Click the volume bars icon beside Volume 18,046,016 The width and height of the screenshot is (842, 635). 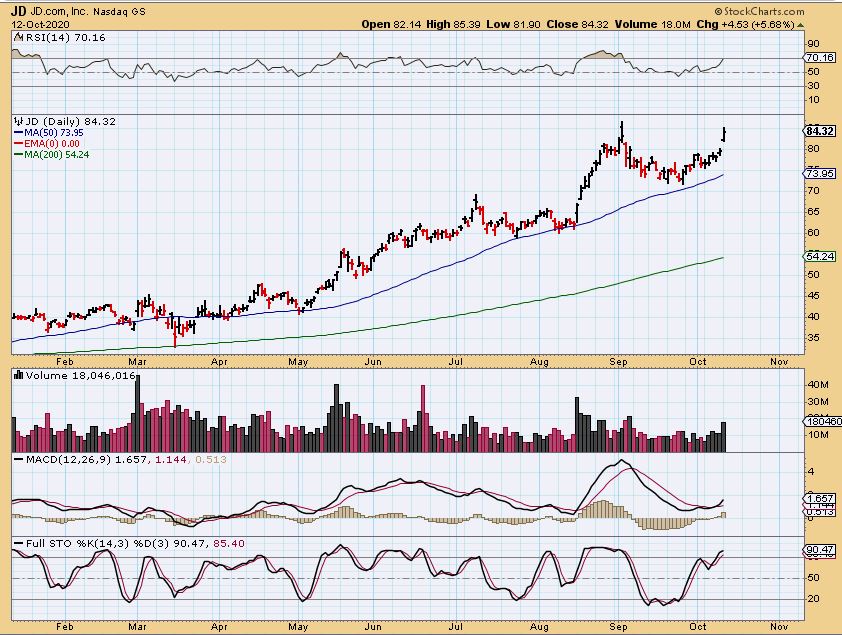tap(18, 375)
